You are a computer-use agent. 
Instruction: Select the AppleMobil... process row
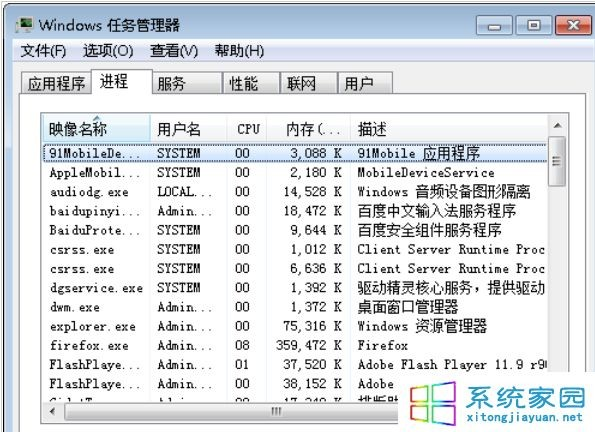pos(295,173)
